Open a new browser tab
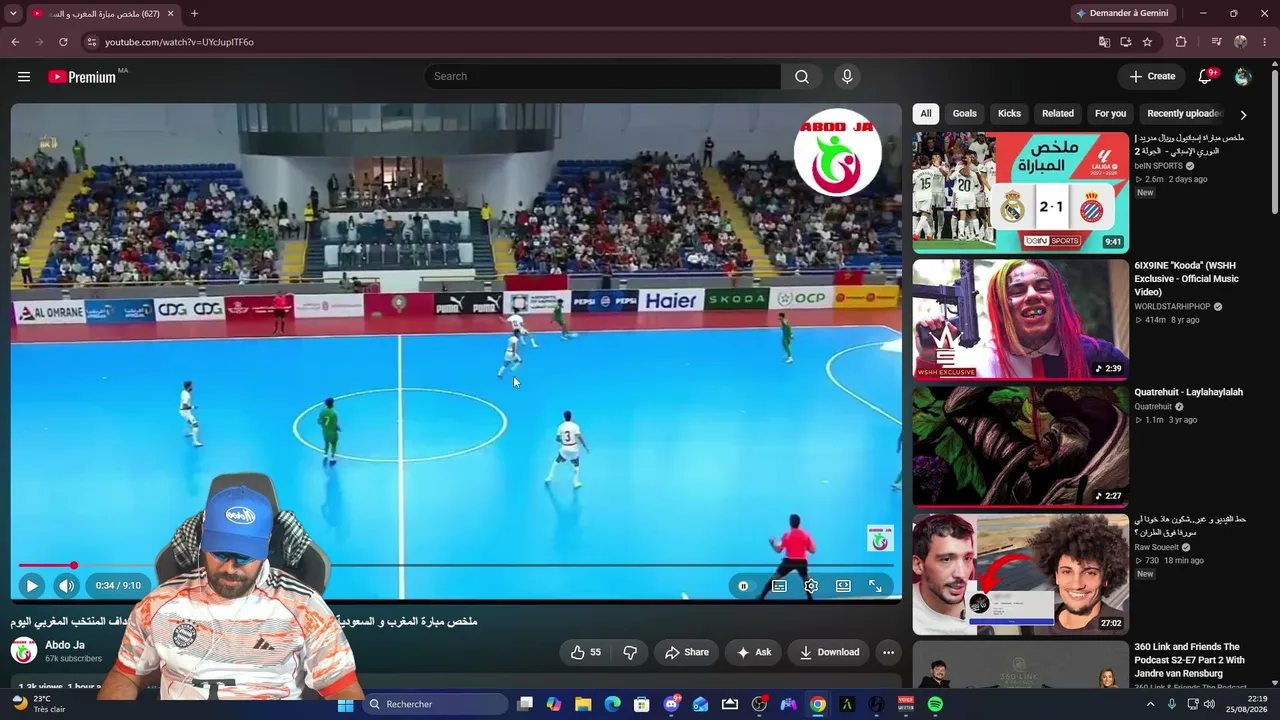This screenshot has width=1280, height=720. pyautogui.click(x=194, y=14)
